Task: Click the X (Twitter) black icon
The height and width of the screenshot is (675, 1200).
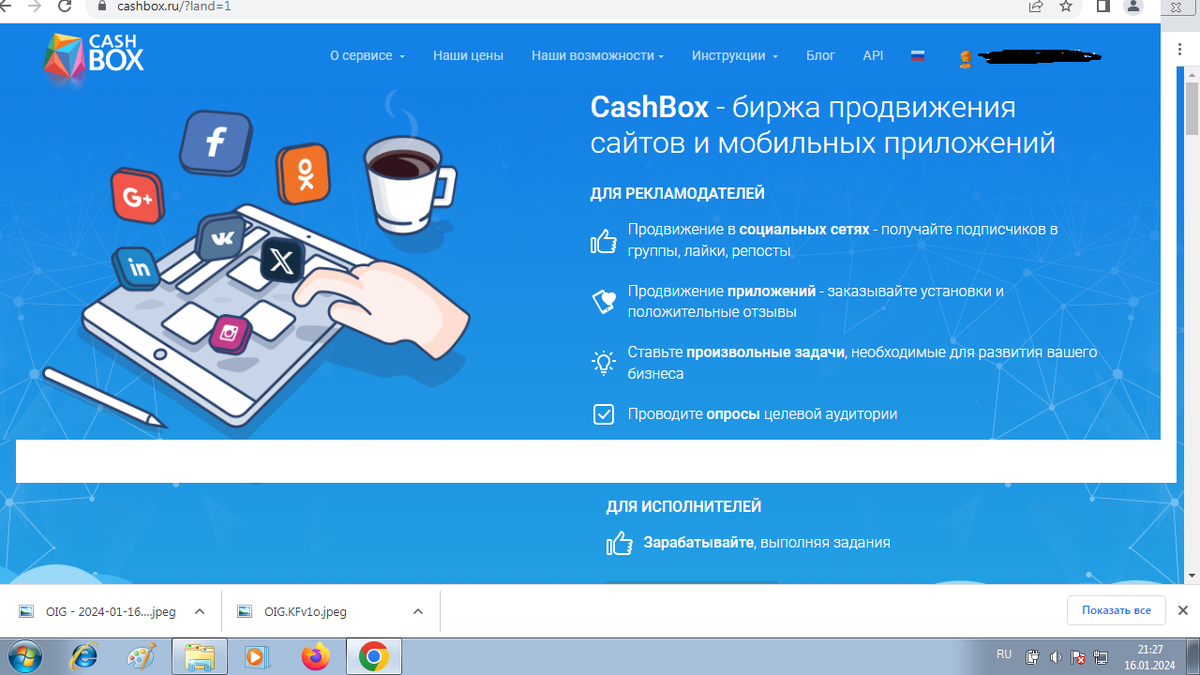Action: 283,262
